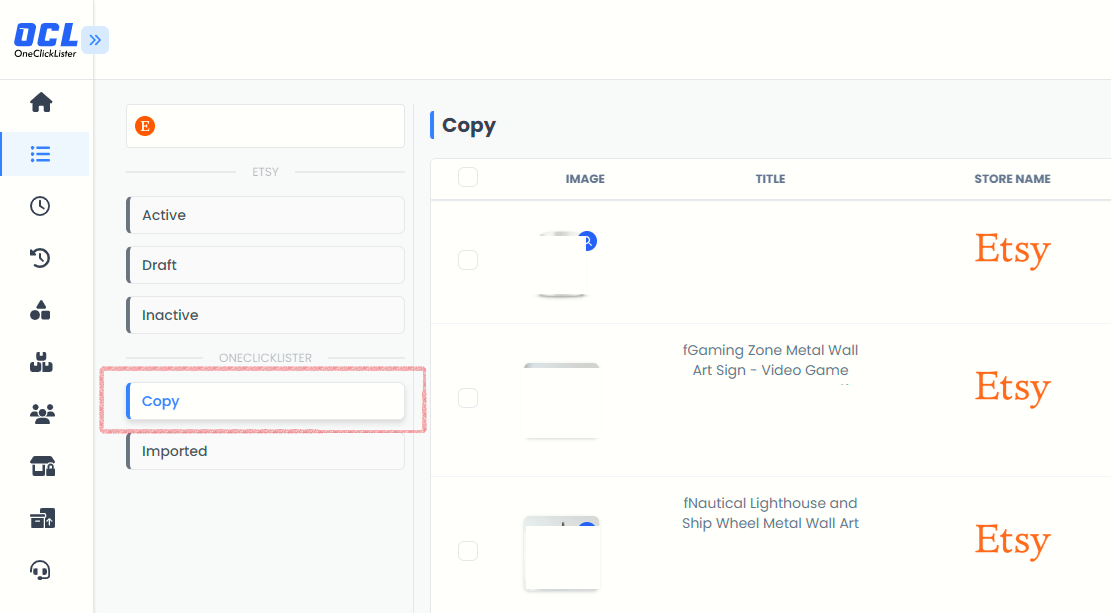
Task: Open the users group icon in the sidebar
Action: tap(42, 414)
